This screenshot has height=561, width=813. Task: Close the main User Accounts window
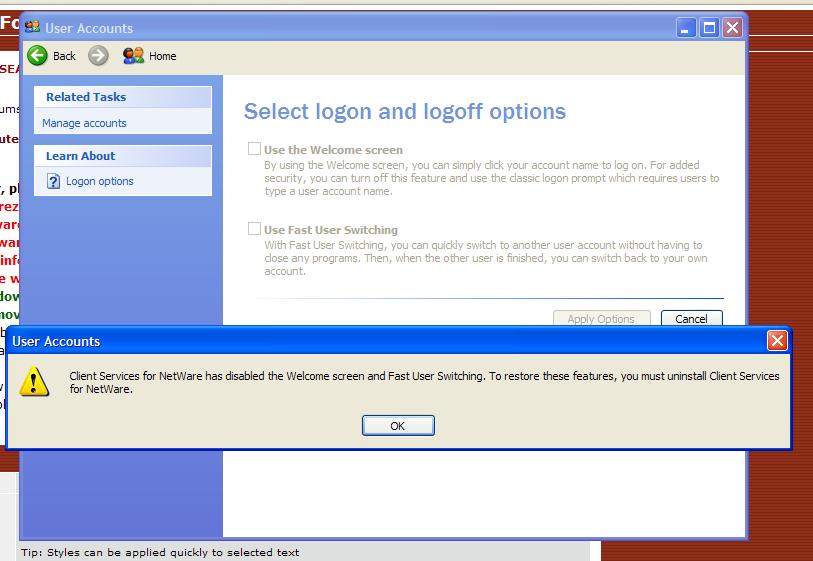[x=732, y=27]
